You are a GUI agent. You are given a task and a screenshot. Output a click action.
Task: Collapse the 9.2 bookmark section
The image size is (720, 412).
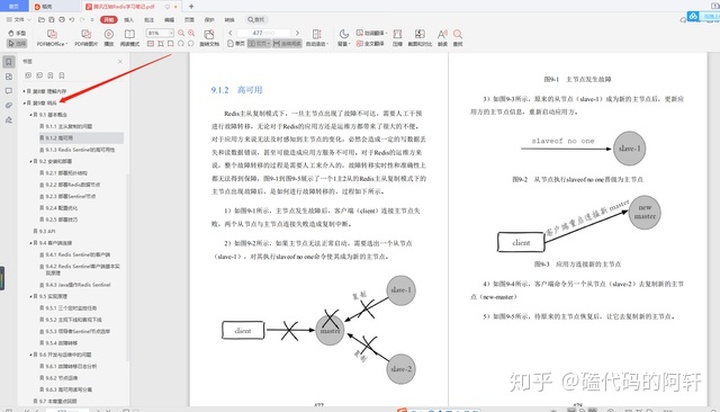(31, 161)
